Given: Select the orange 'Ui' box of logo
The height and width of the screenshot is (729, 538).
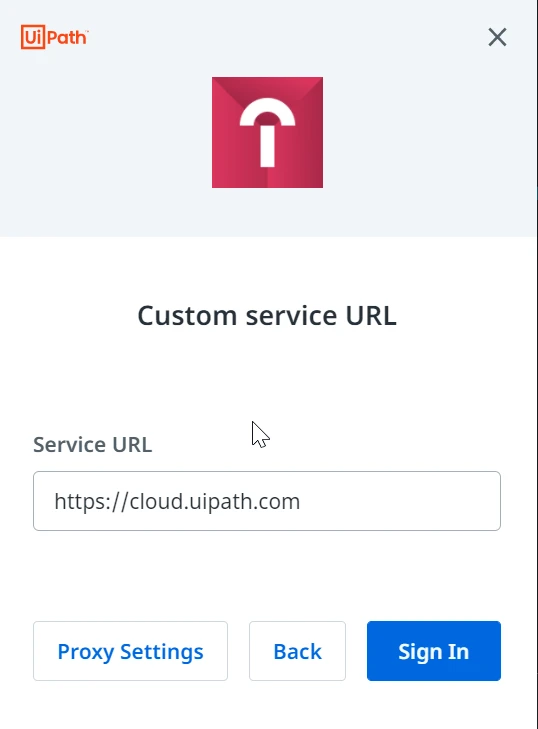Looking at the screenshot, I should (x=33, y=37).
